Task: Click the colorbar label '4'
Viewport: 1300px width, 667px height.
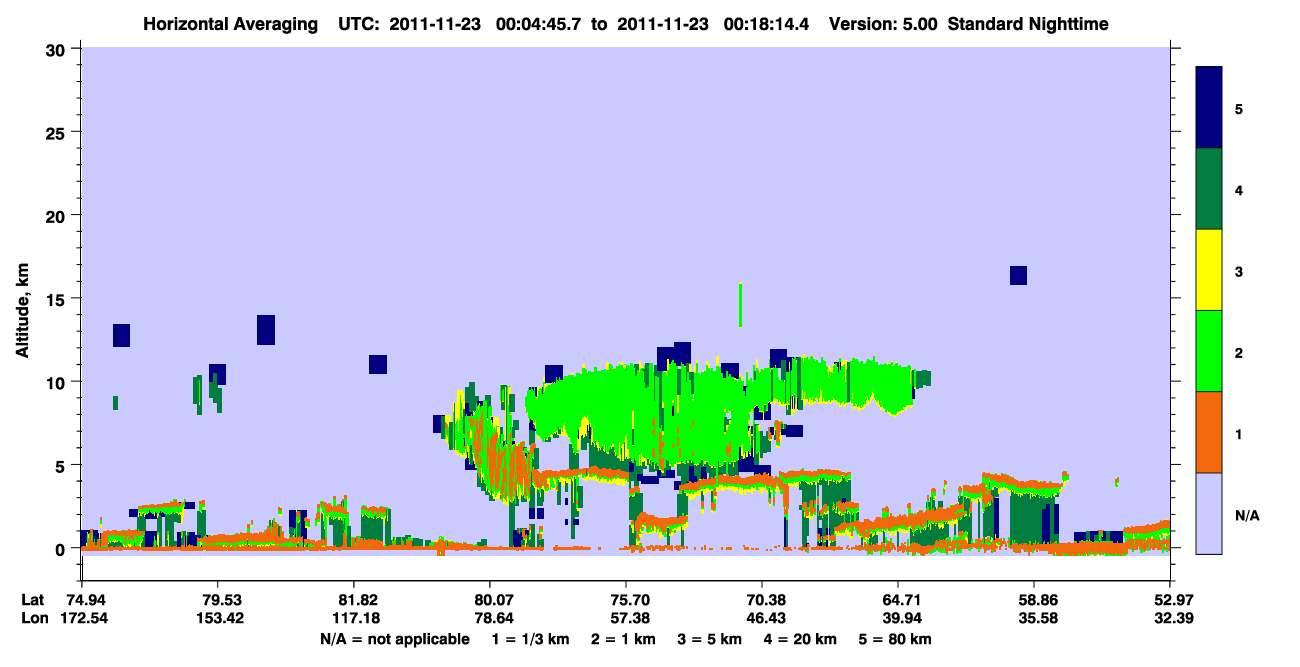Action: coord(1239,189)
